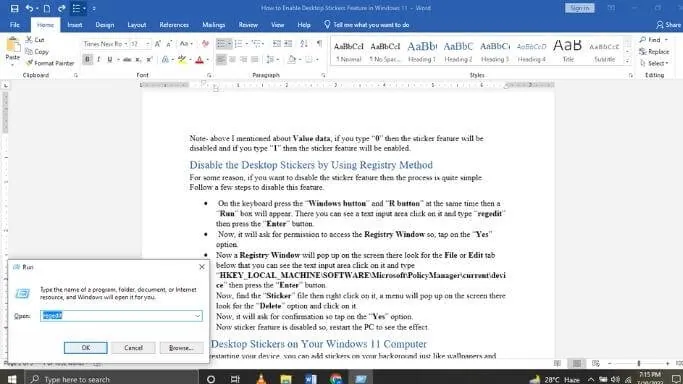Apply red font color

pyautogui.click(x=199, y=59)
